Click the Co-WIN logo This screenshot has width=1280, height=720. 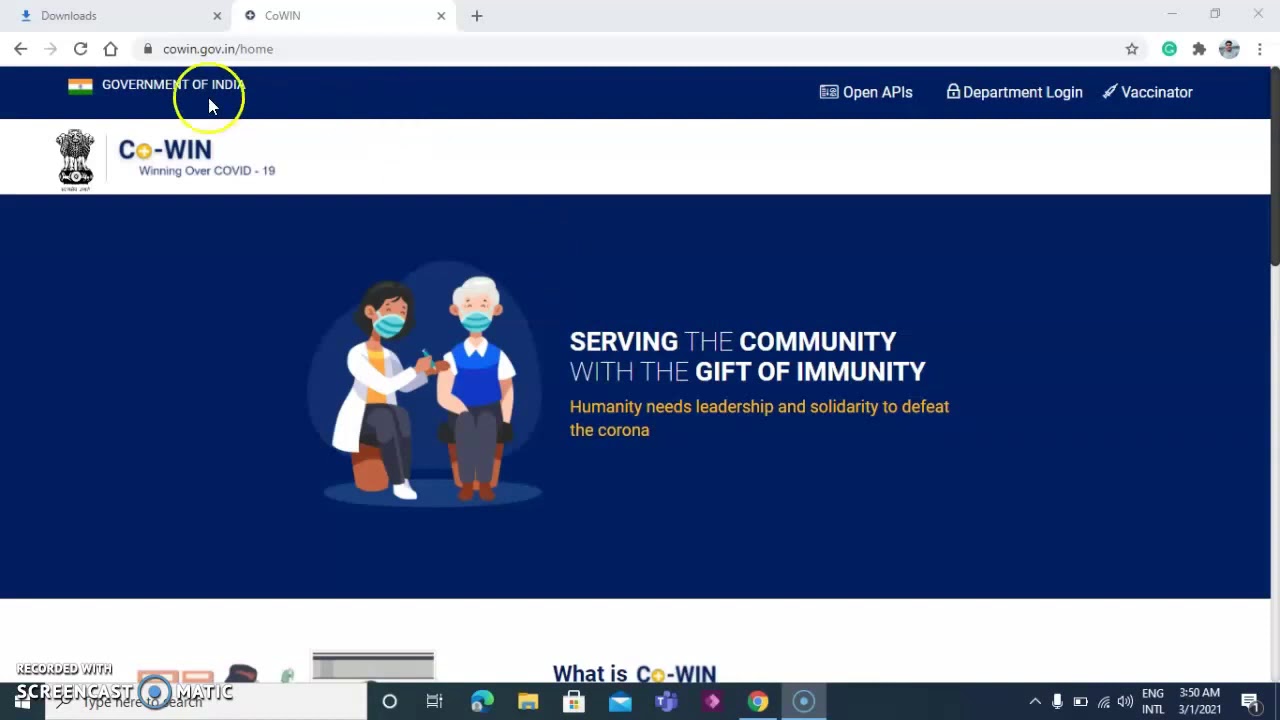tap(196, 157)
